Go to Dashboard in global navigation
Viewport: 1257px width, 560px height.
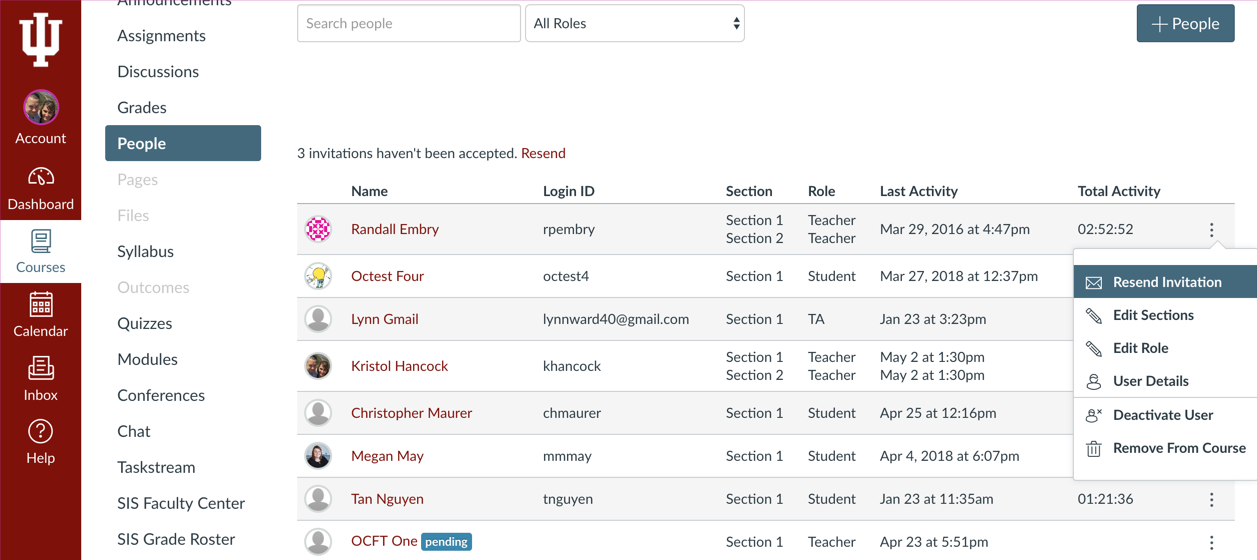[41, 189]
